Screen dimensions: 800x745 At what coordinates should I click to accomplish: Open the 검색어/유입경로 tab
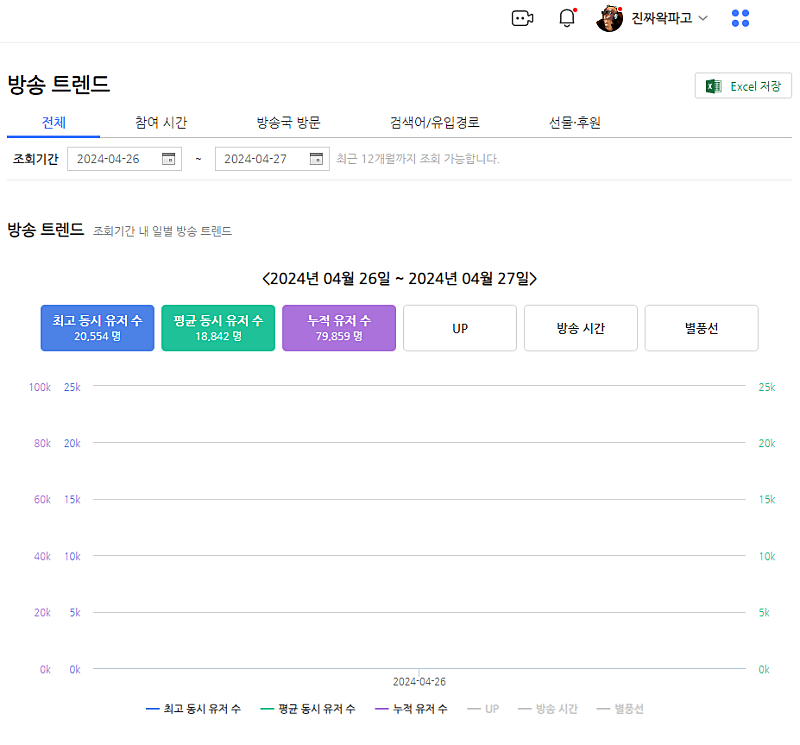click(x=435, y=123)
